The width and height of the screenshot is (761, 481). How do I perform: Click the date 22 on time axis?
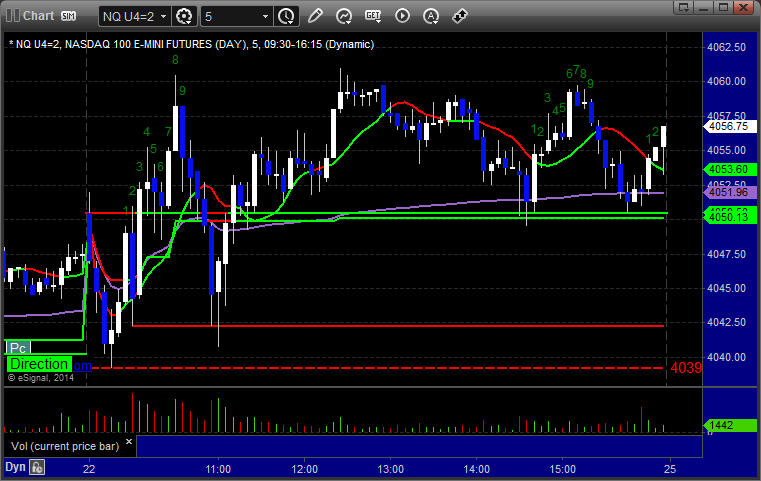pyautogui.click(x=89, y=469)
